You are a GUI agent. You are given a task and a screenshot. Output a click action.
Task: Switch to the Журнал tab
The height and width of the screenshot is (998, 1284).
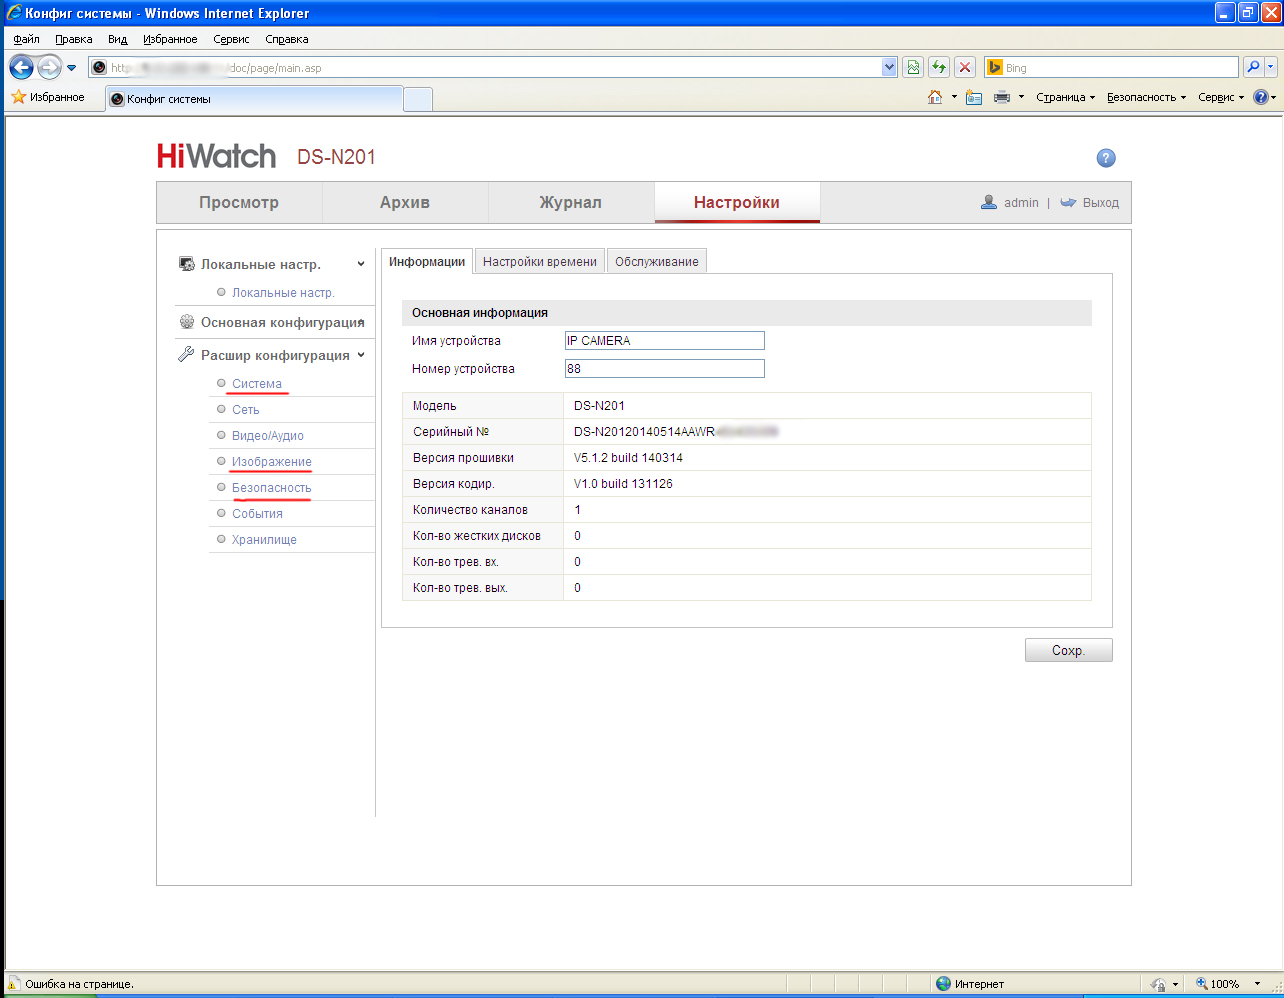coord(571,202)
